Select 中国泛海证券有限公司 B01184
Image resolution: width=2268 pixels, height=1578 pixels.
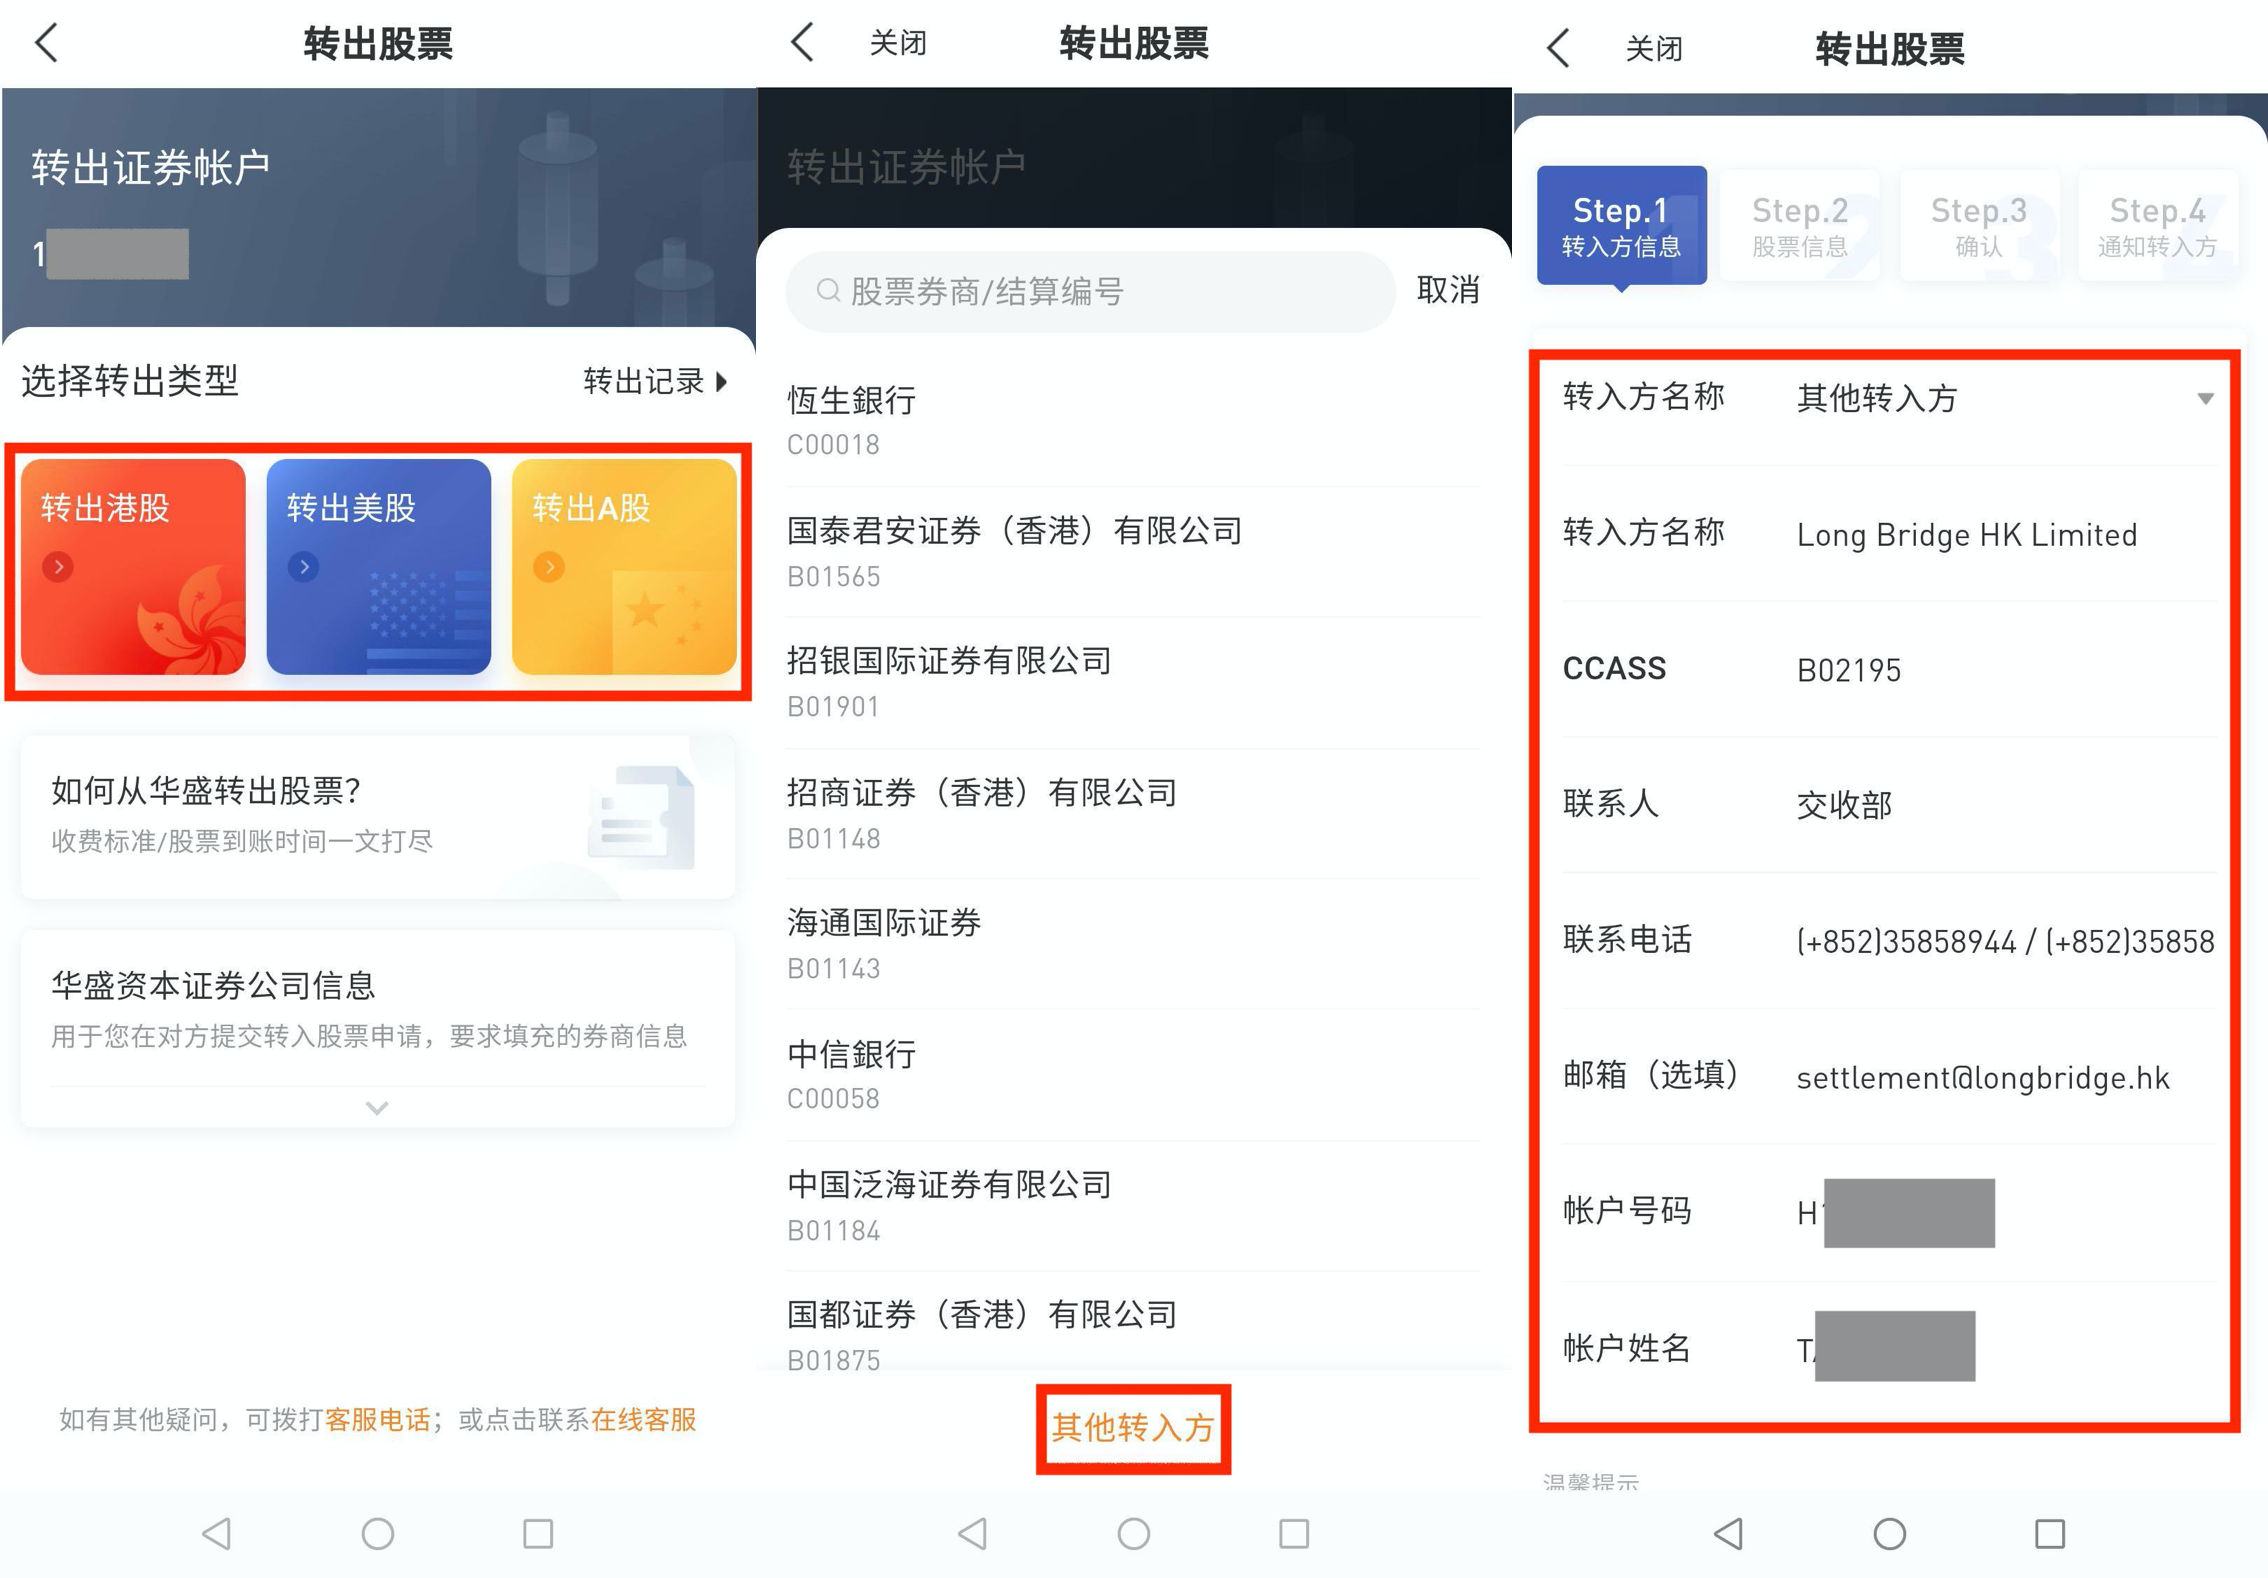pos(1134,1206)
